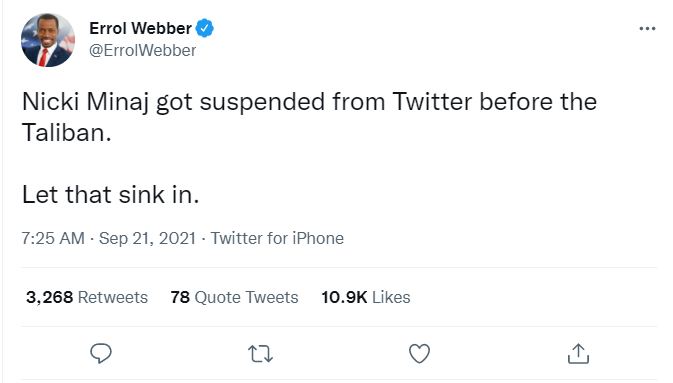View the 3,268 Retweets list
673x383 pixels.
(87, 297)
